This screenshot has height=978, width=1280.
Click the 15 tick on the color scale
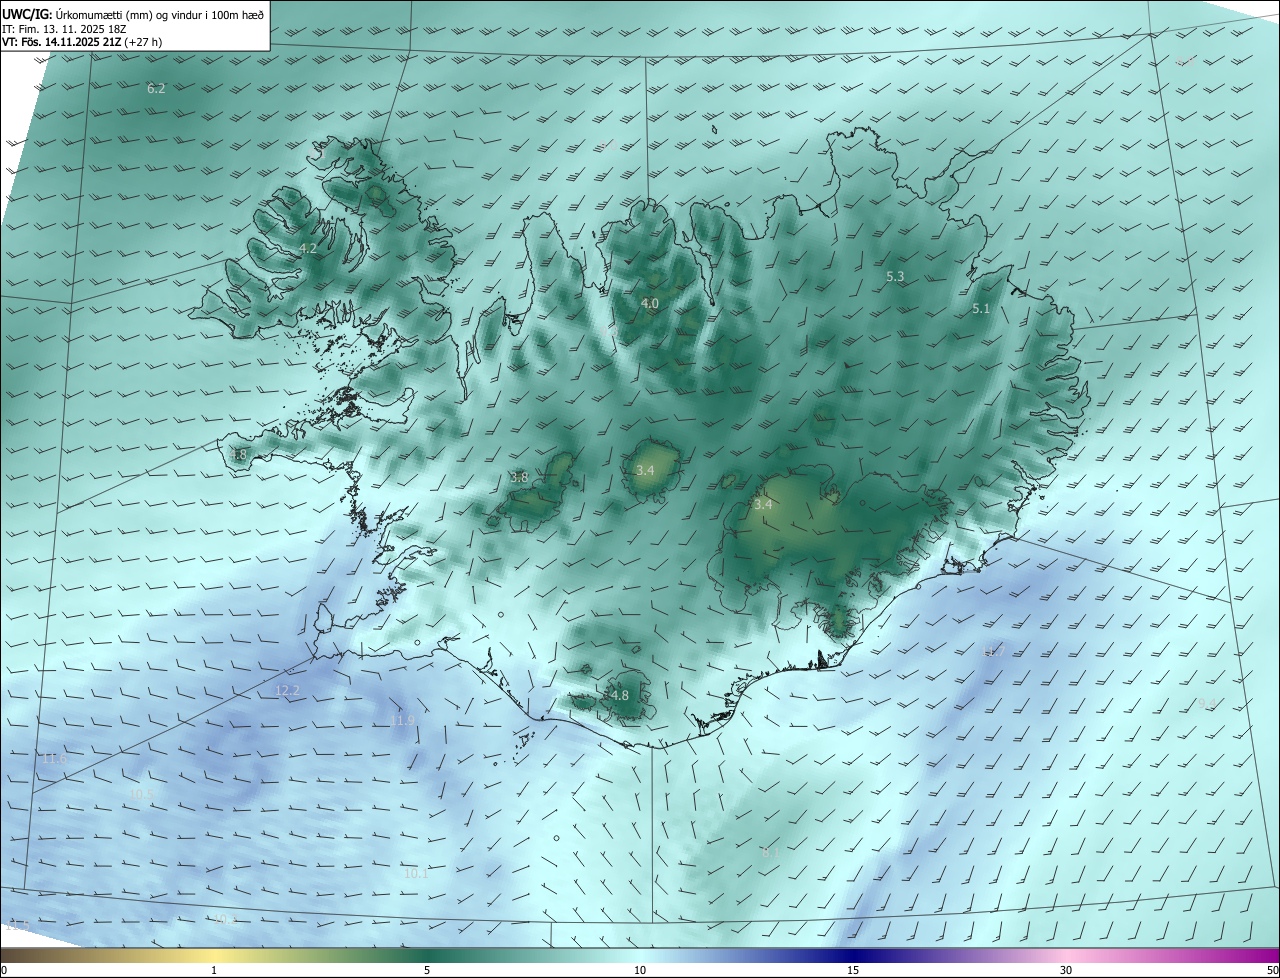point(853,970)
